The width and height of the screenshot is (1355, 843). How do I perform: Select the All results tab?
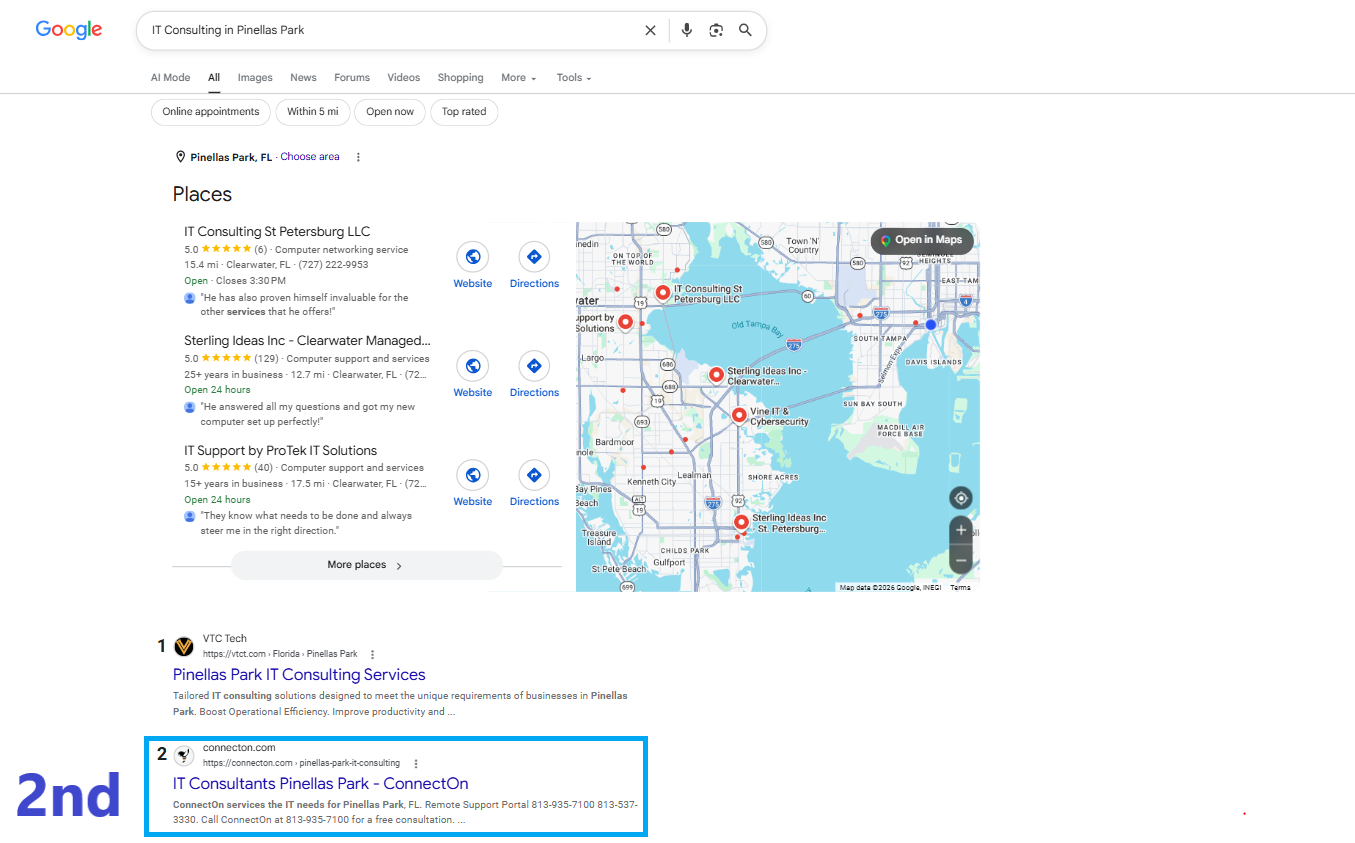214,78
